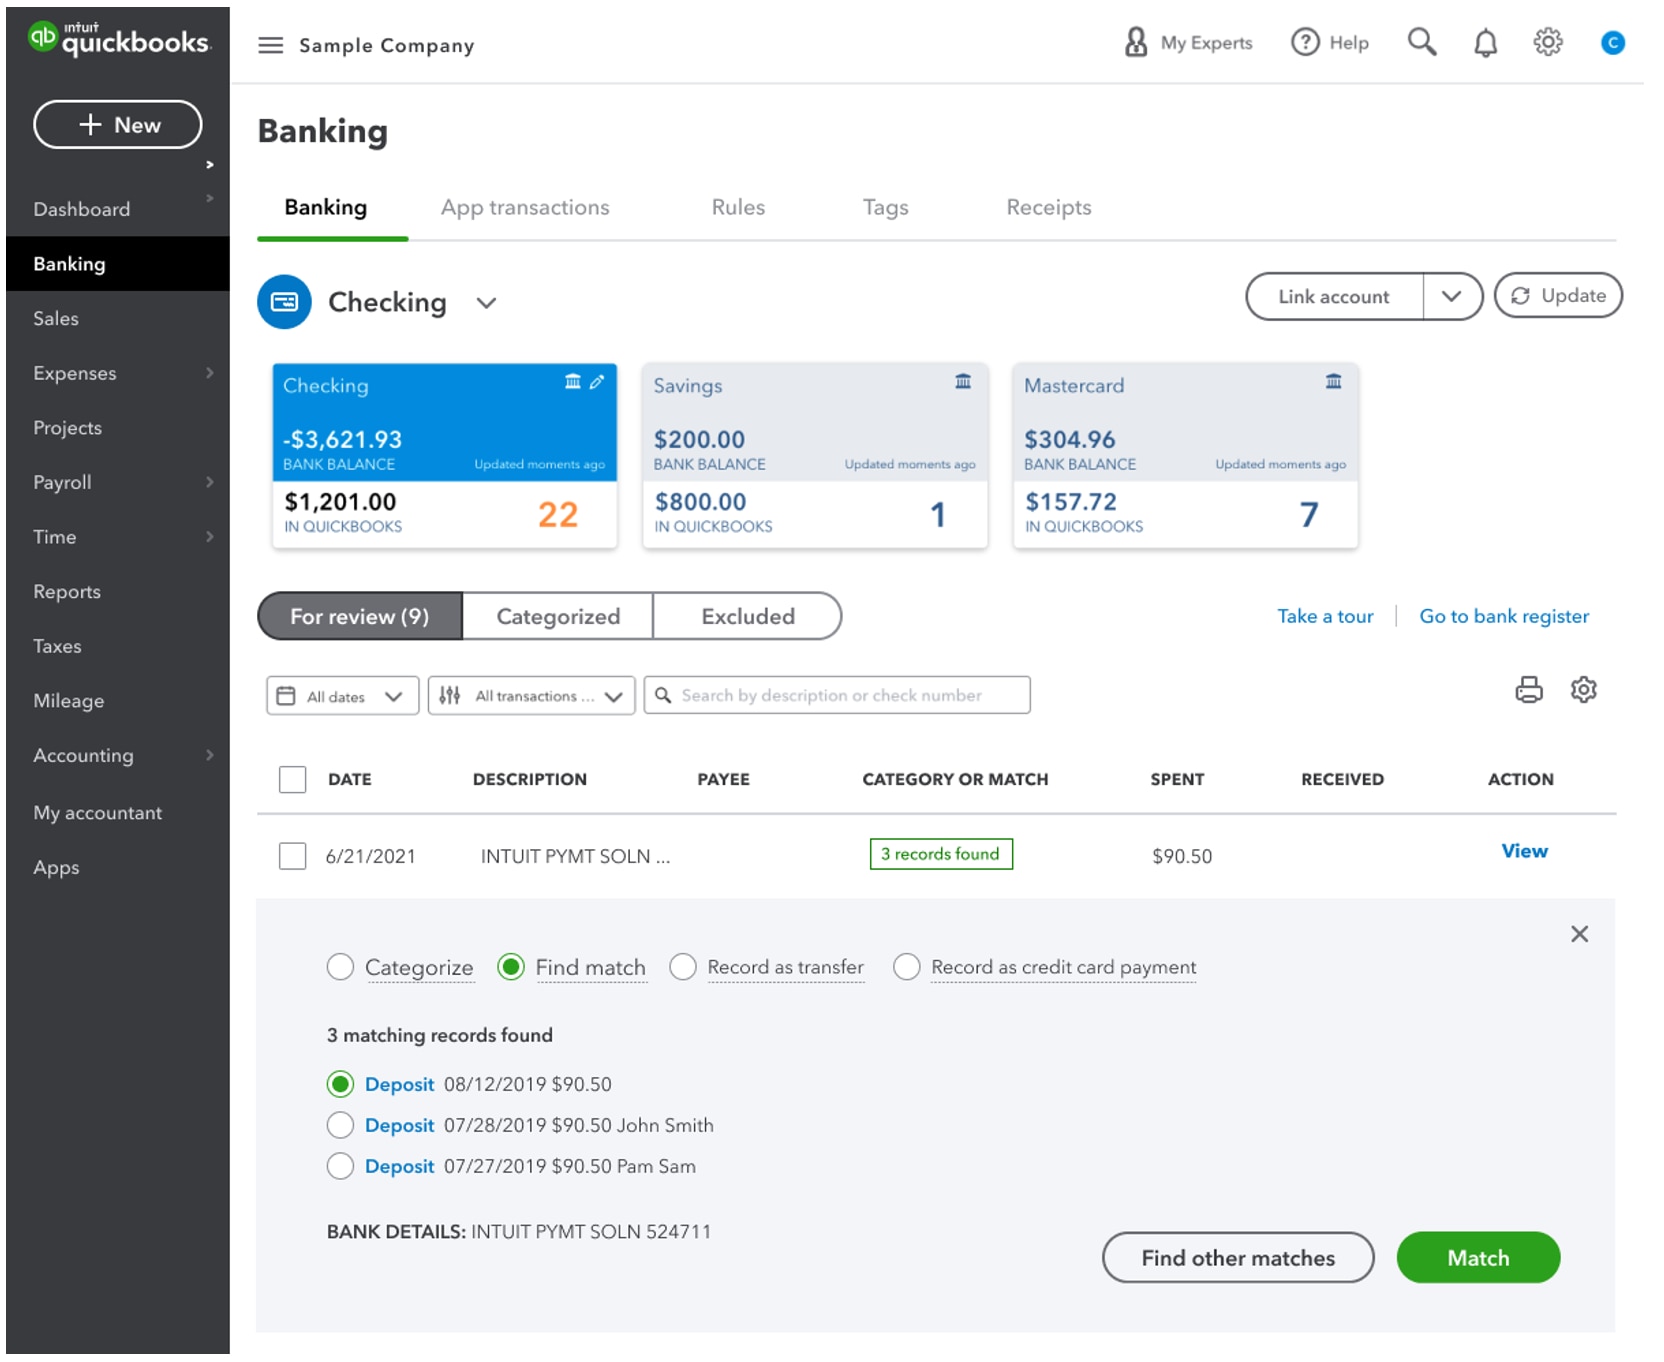
Task: Expand Time sidebar submenu arrow
Action: tap(210, 537)
